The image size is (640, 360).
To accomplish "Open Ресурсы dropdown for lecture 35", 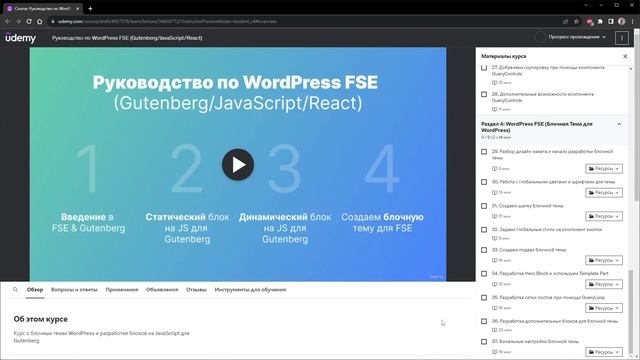I will (x=604, y=308).
